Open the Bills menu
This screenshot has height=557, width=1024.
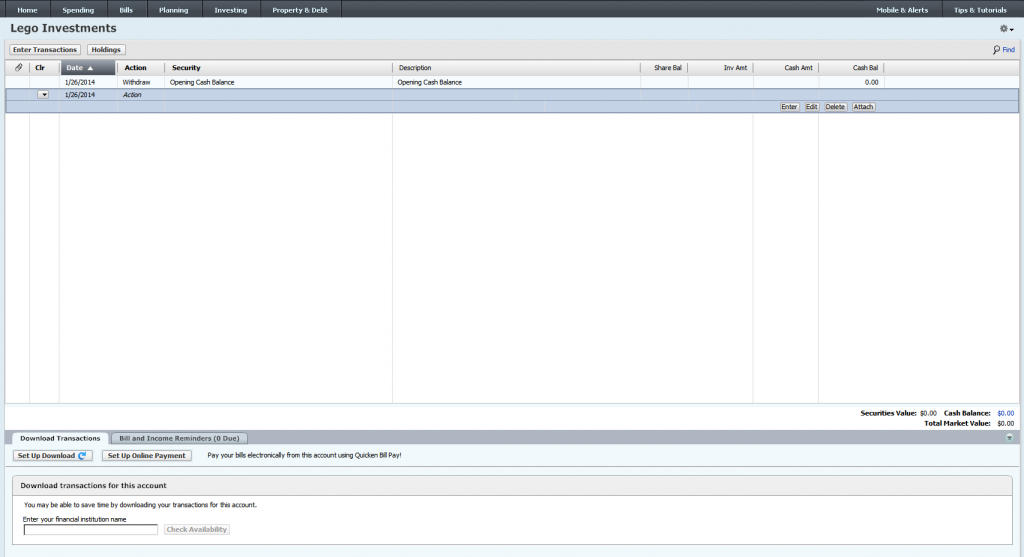click(x=126, y=10)
